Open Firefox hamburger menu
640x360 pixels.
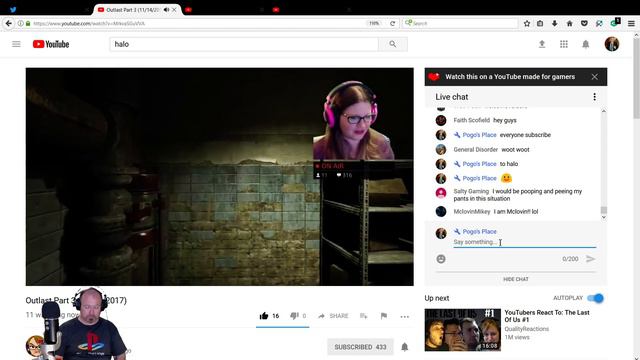coord(631,23)
